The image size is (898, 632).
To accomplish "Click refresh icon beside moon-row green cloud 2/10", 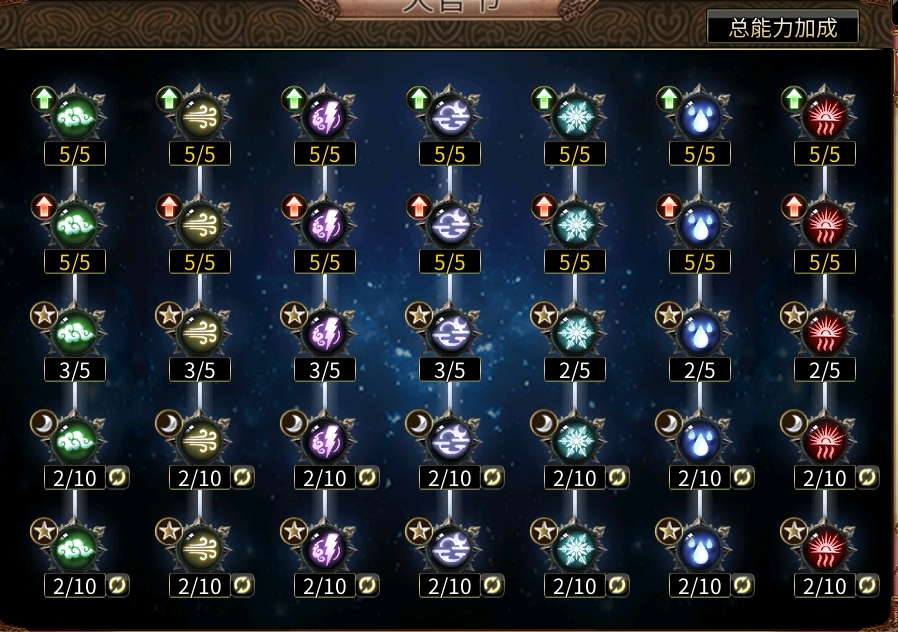I will pyautogui.click(x=117, y=477).
